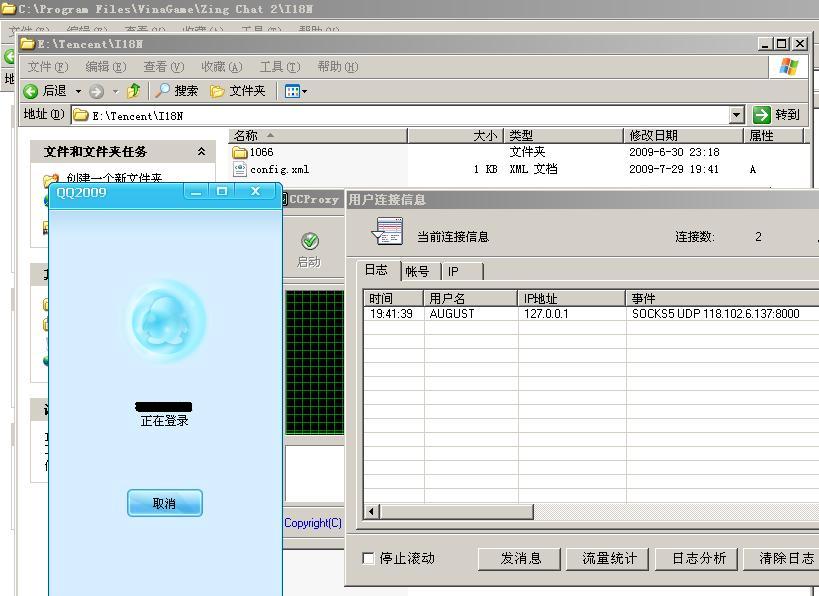Click the CCProxy 启动 start icon
The image size is (819, 596).
click(310, 241)
